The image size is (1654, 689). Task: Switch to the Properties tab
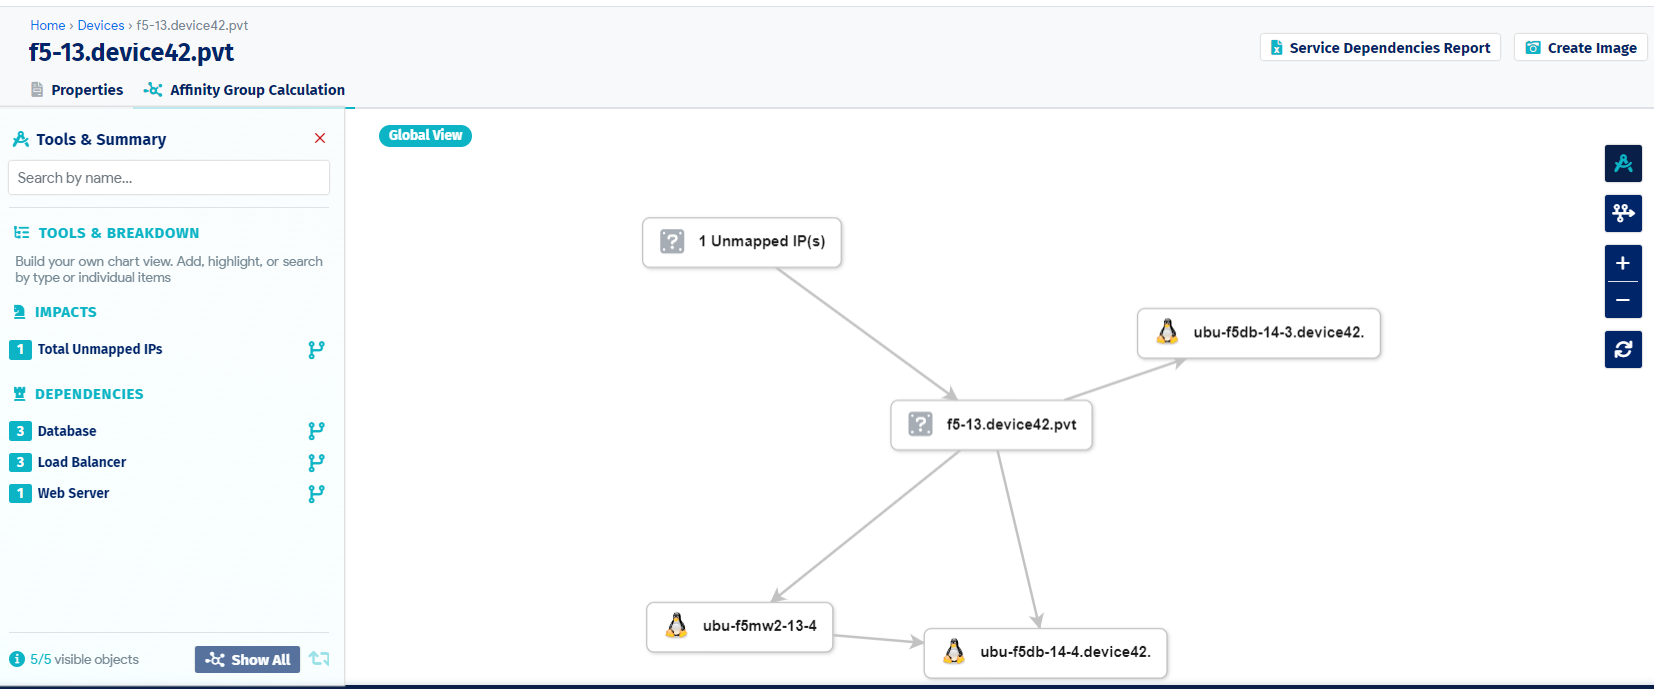pos(77,90)
